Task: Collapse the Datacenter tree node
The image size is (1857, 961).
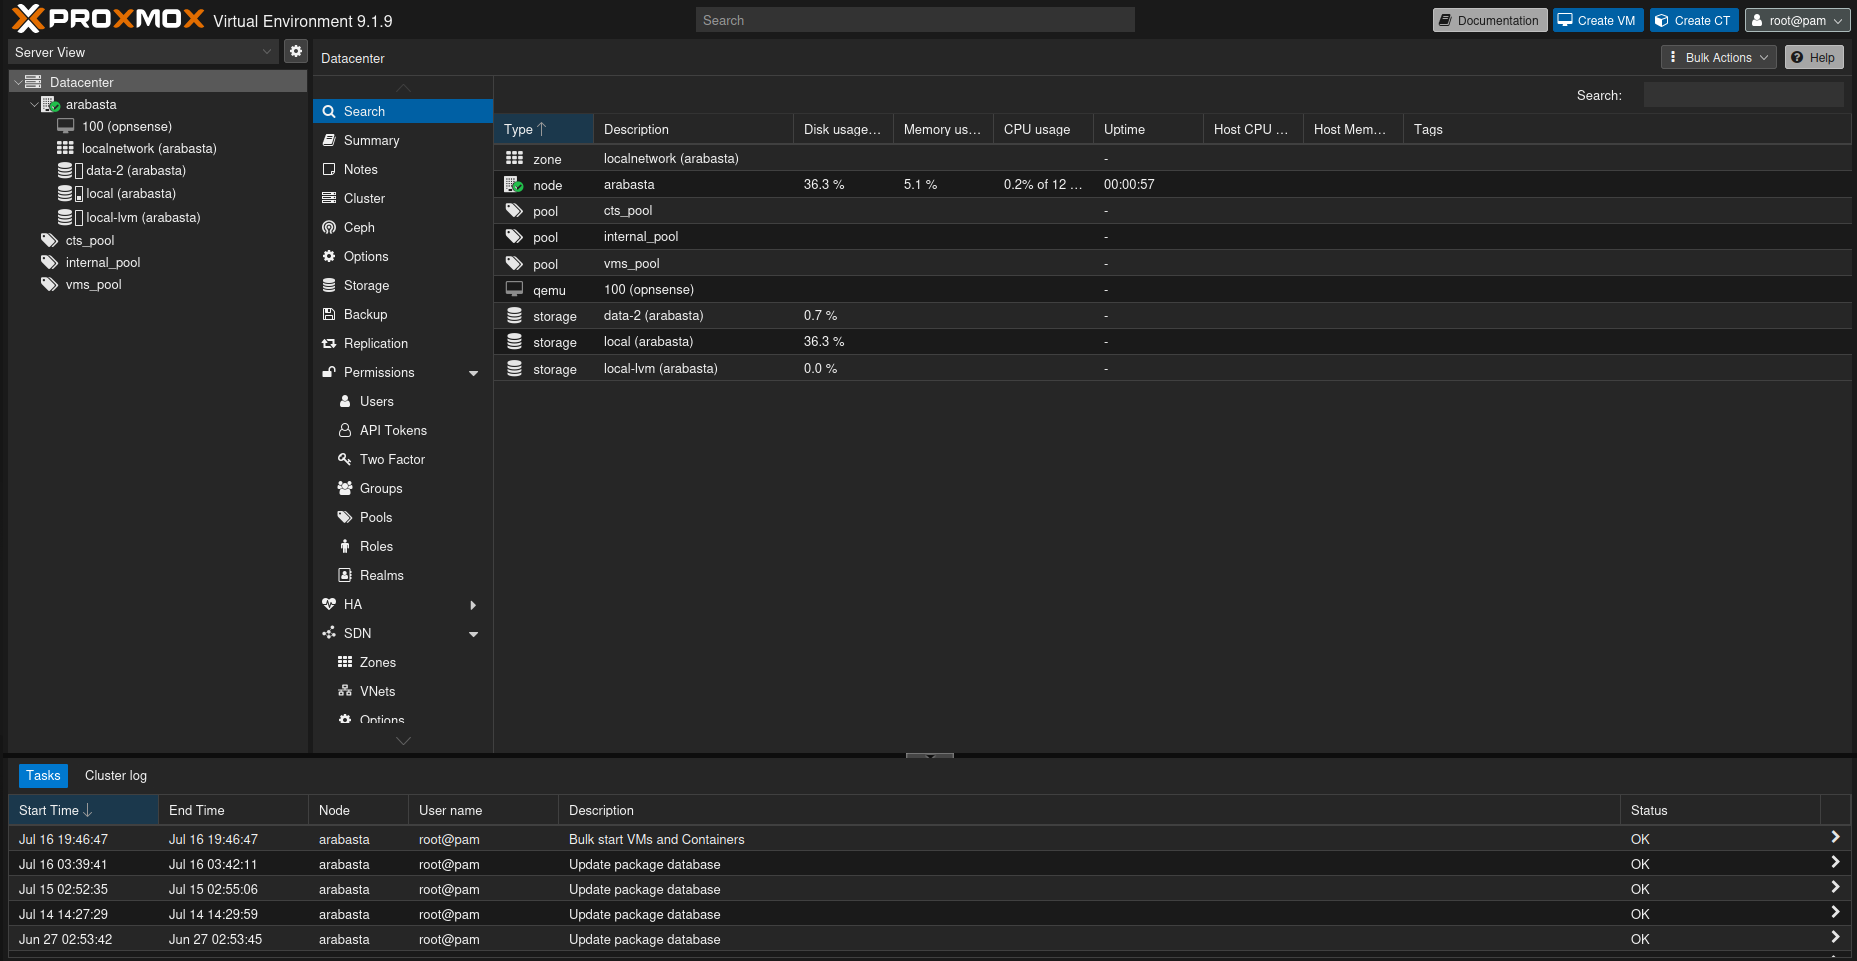Action: tap(18, 82)
